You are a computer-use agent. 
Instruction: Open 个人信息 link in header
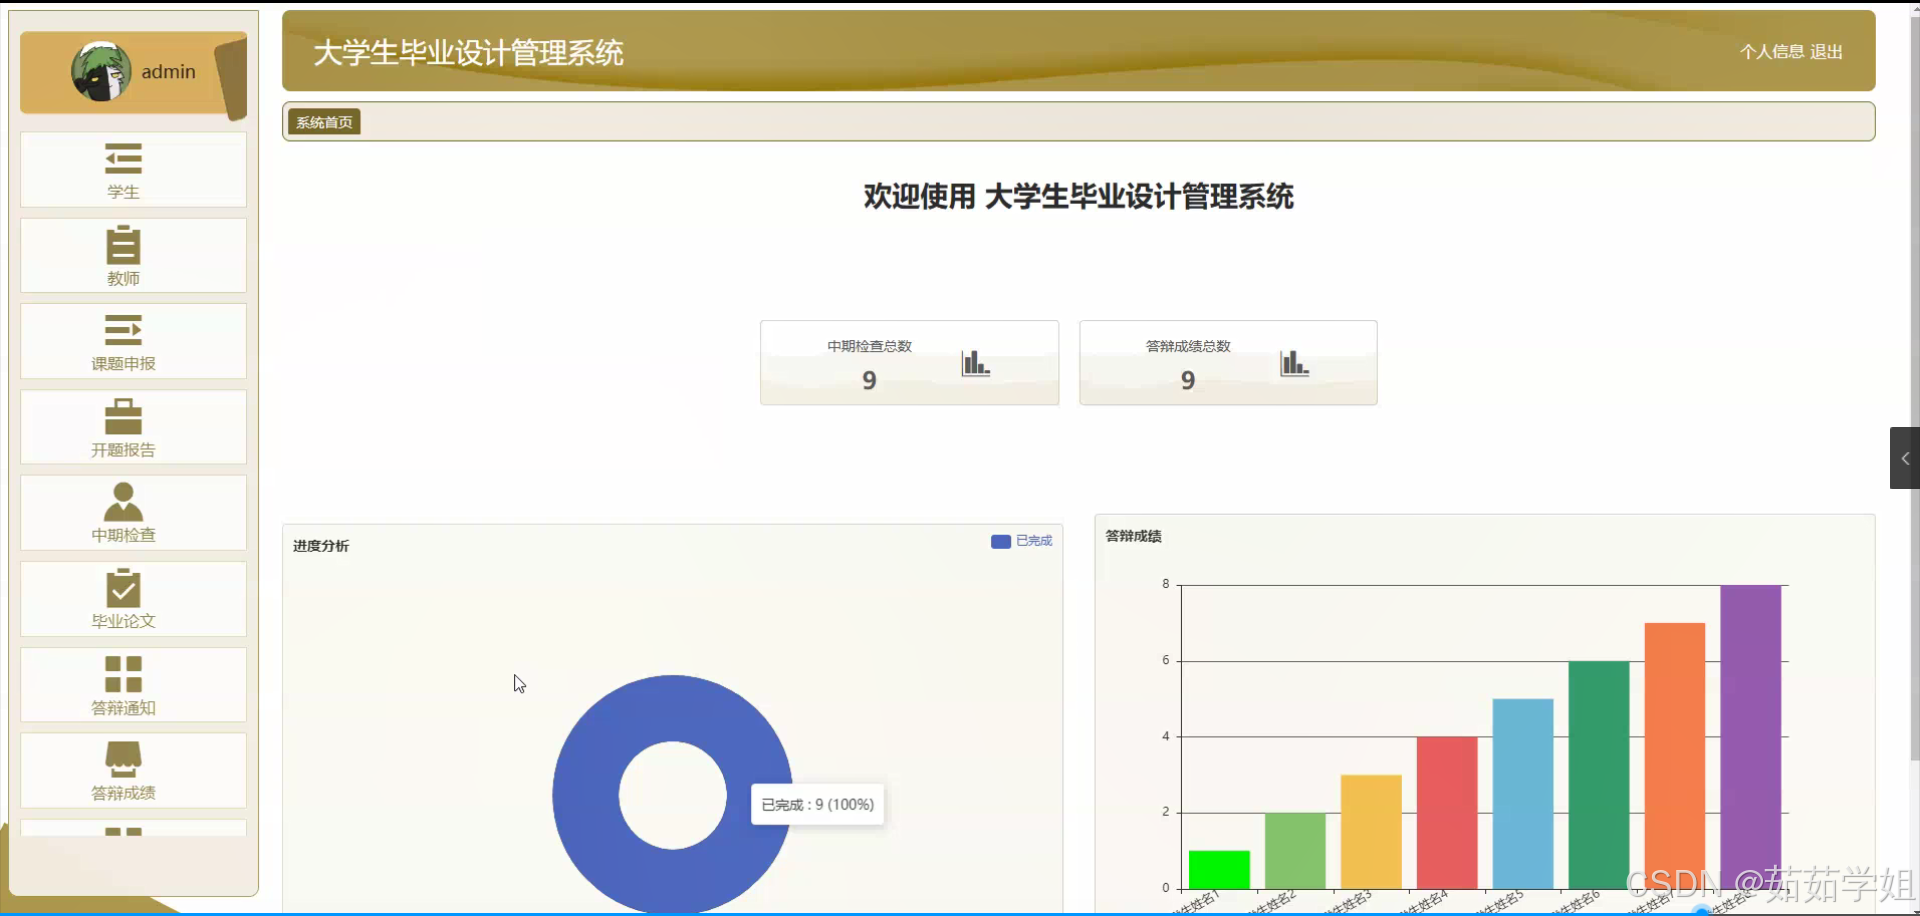(1772, 52)
